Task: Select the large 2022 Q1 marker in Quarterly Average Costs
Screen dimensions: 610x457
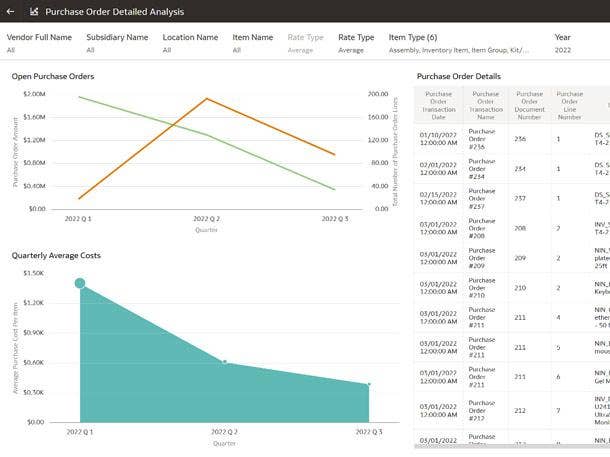Action: point(80,284)
